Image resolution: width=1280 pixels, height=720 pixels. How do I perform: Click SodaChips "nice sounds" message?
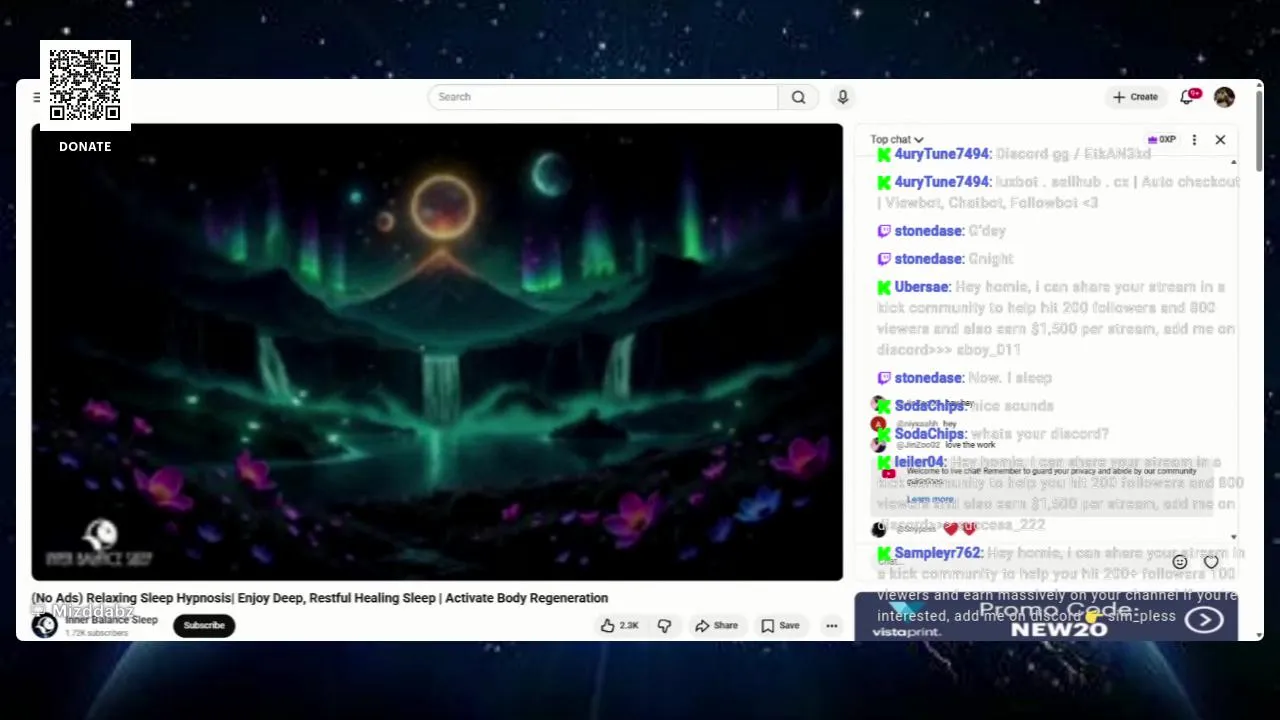click(x=965, y=406)
